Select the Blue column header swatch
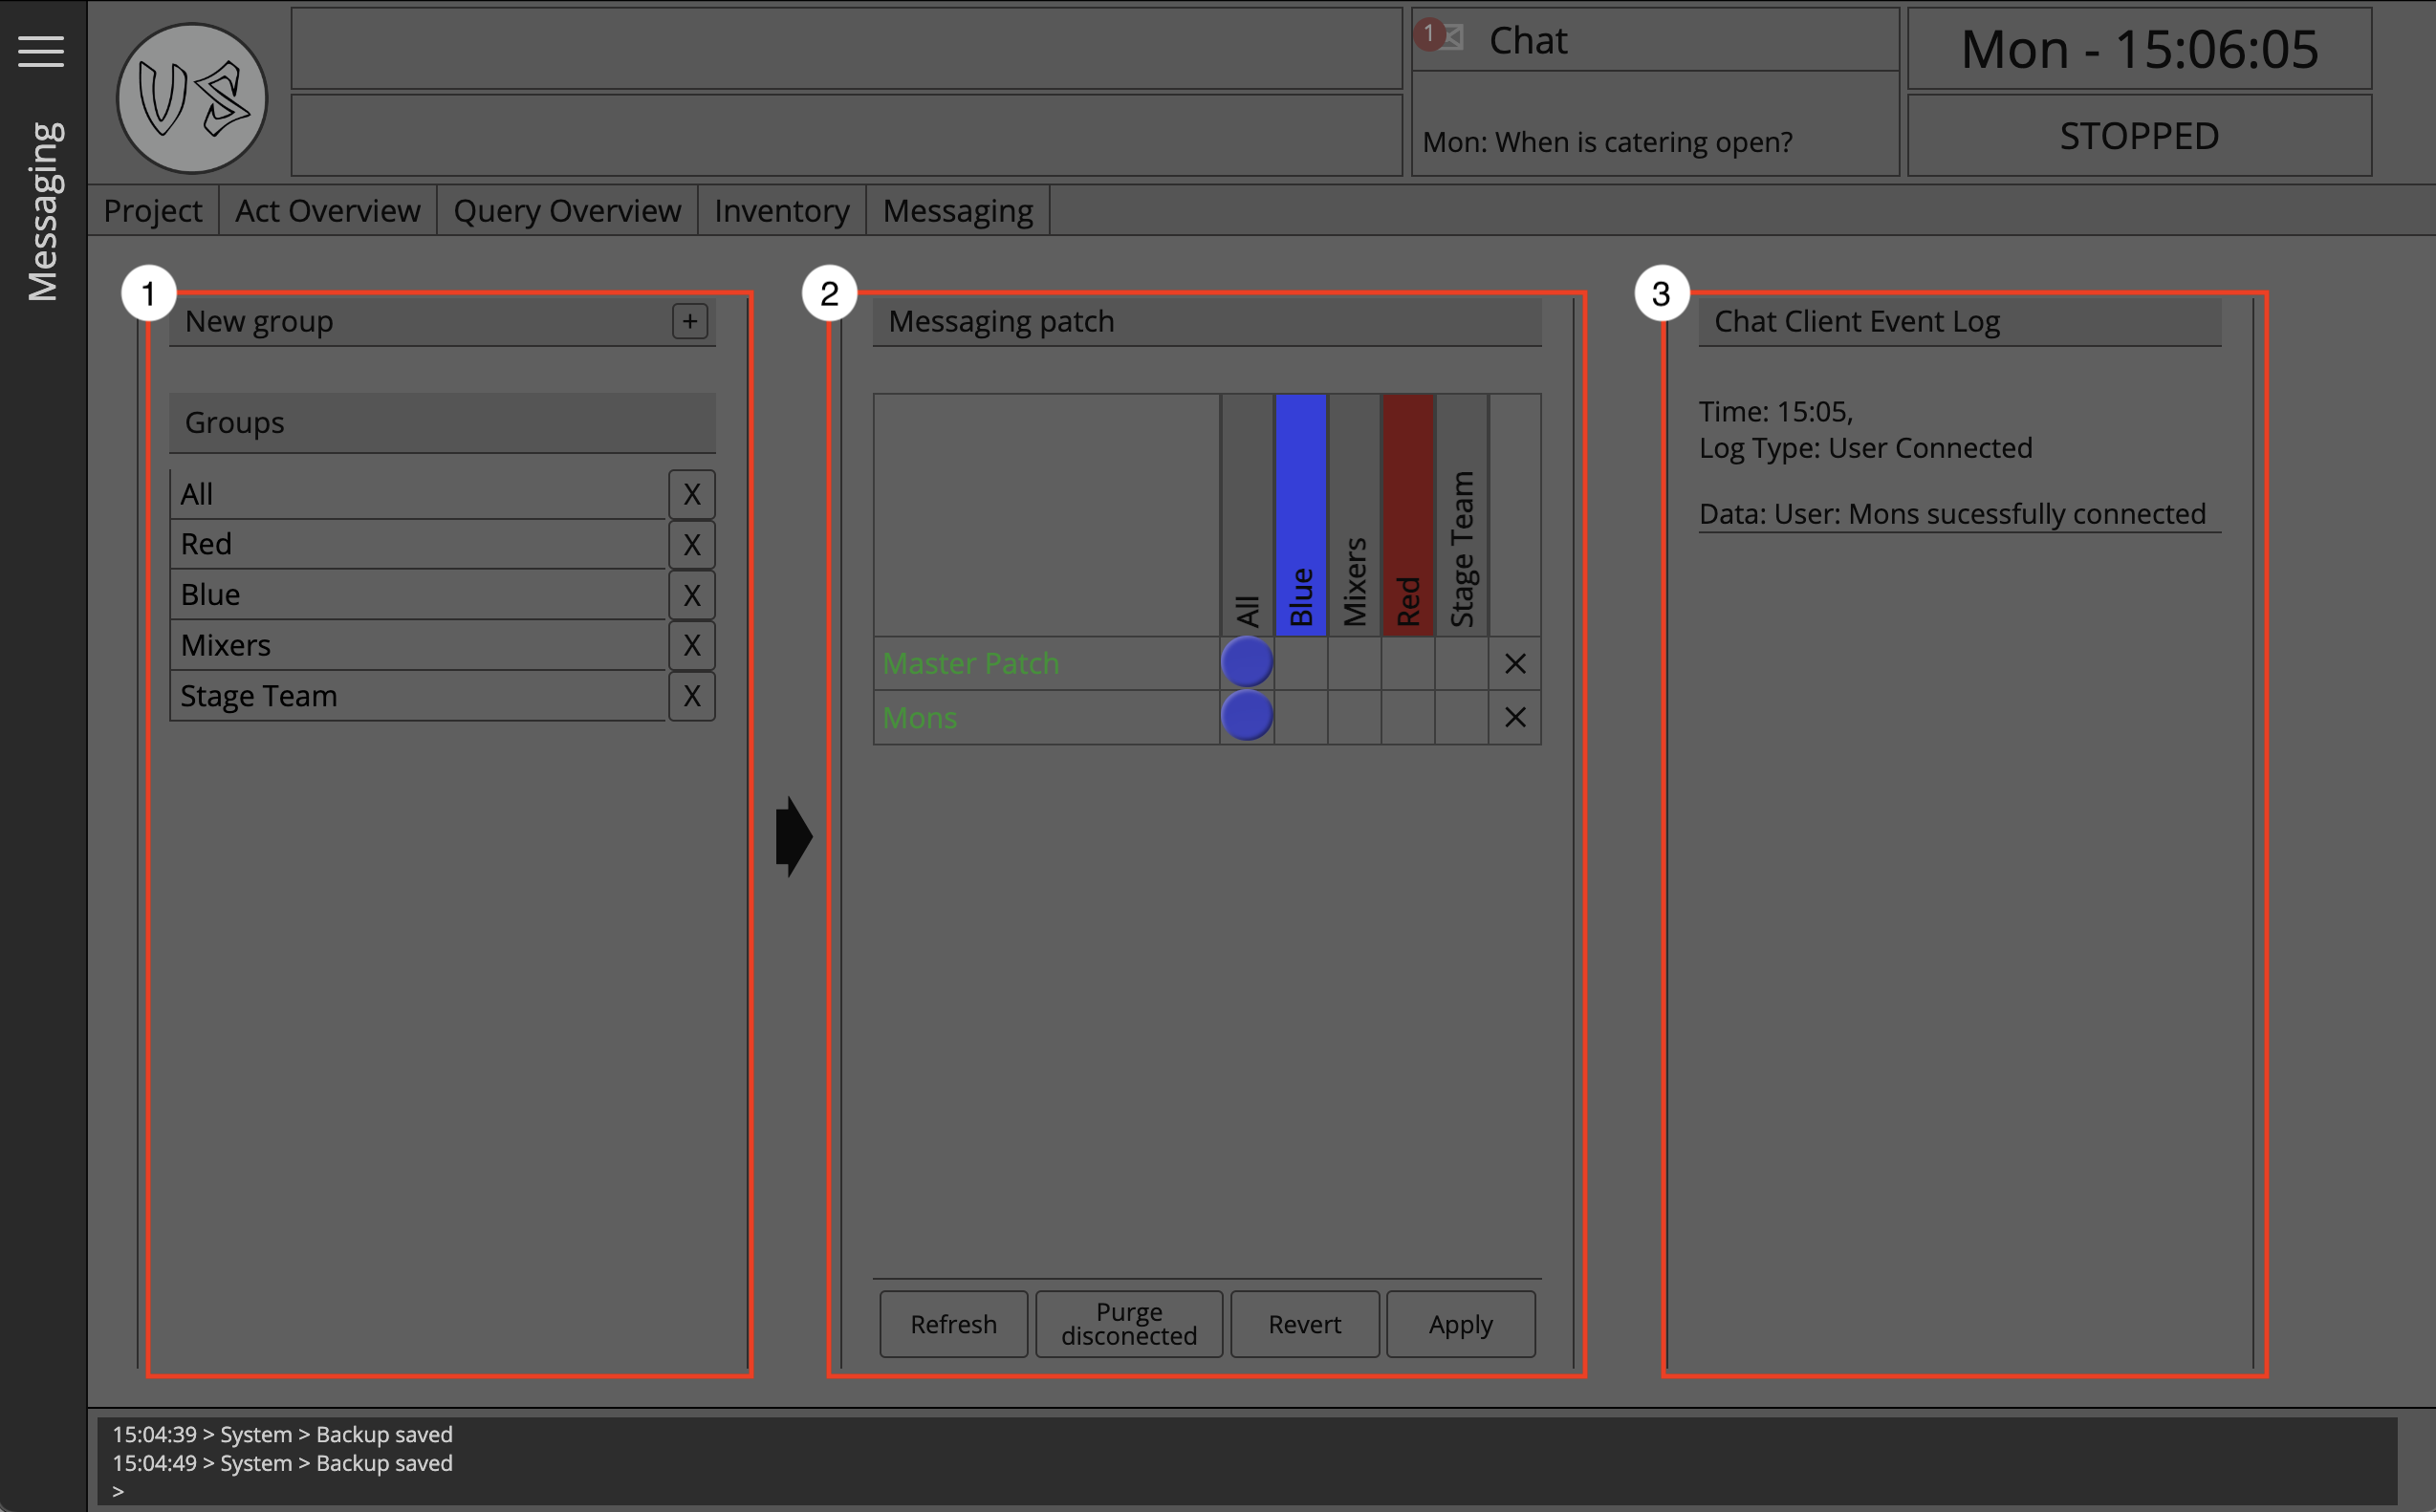2436x1512 pixels. [x=1301, y=515]
